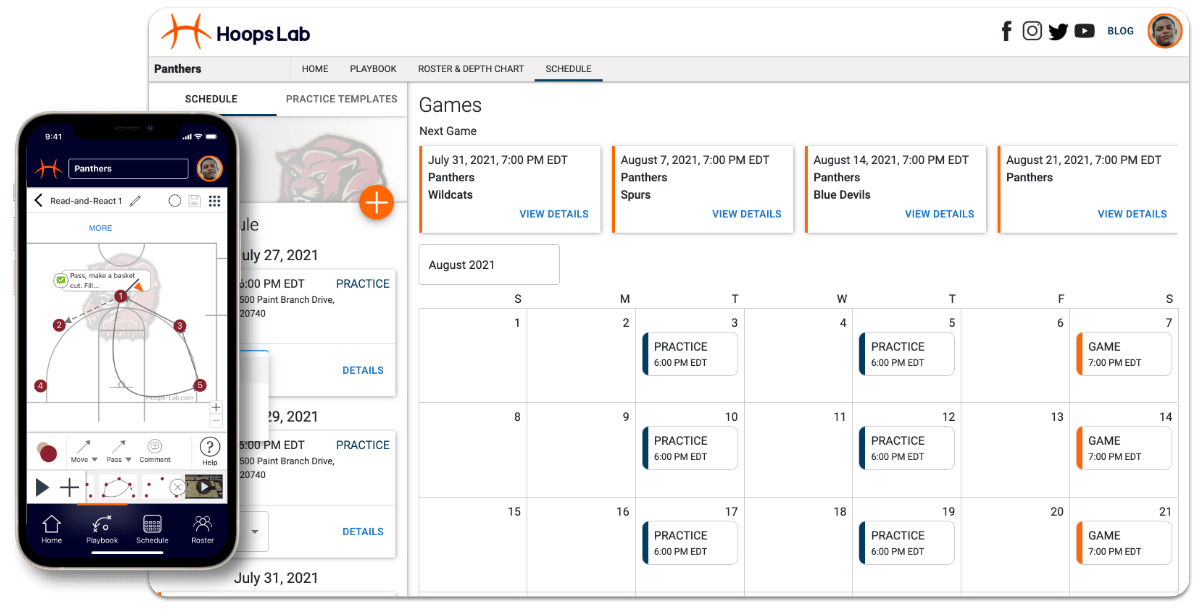Open the Roster & Depth Chart tab
This screenshot has width=1200, height=613.
coord(471,68)
